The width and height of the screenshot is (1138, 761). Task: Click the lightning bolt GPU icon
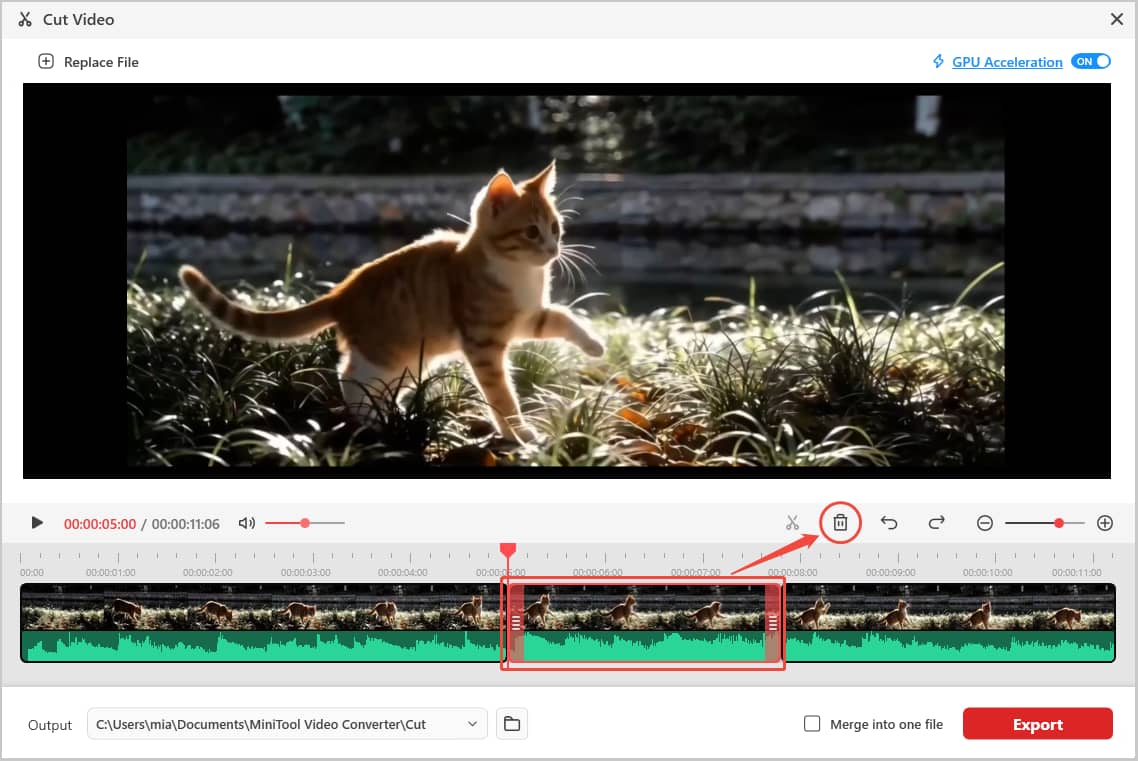tap(938, 62)
